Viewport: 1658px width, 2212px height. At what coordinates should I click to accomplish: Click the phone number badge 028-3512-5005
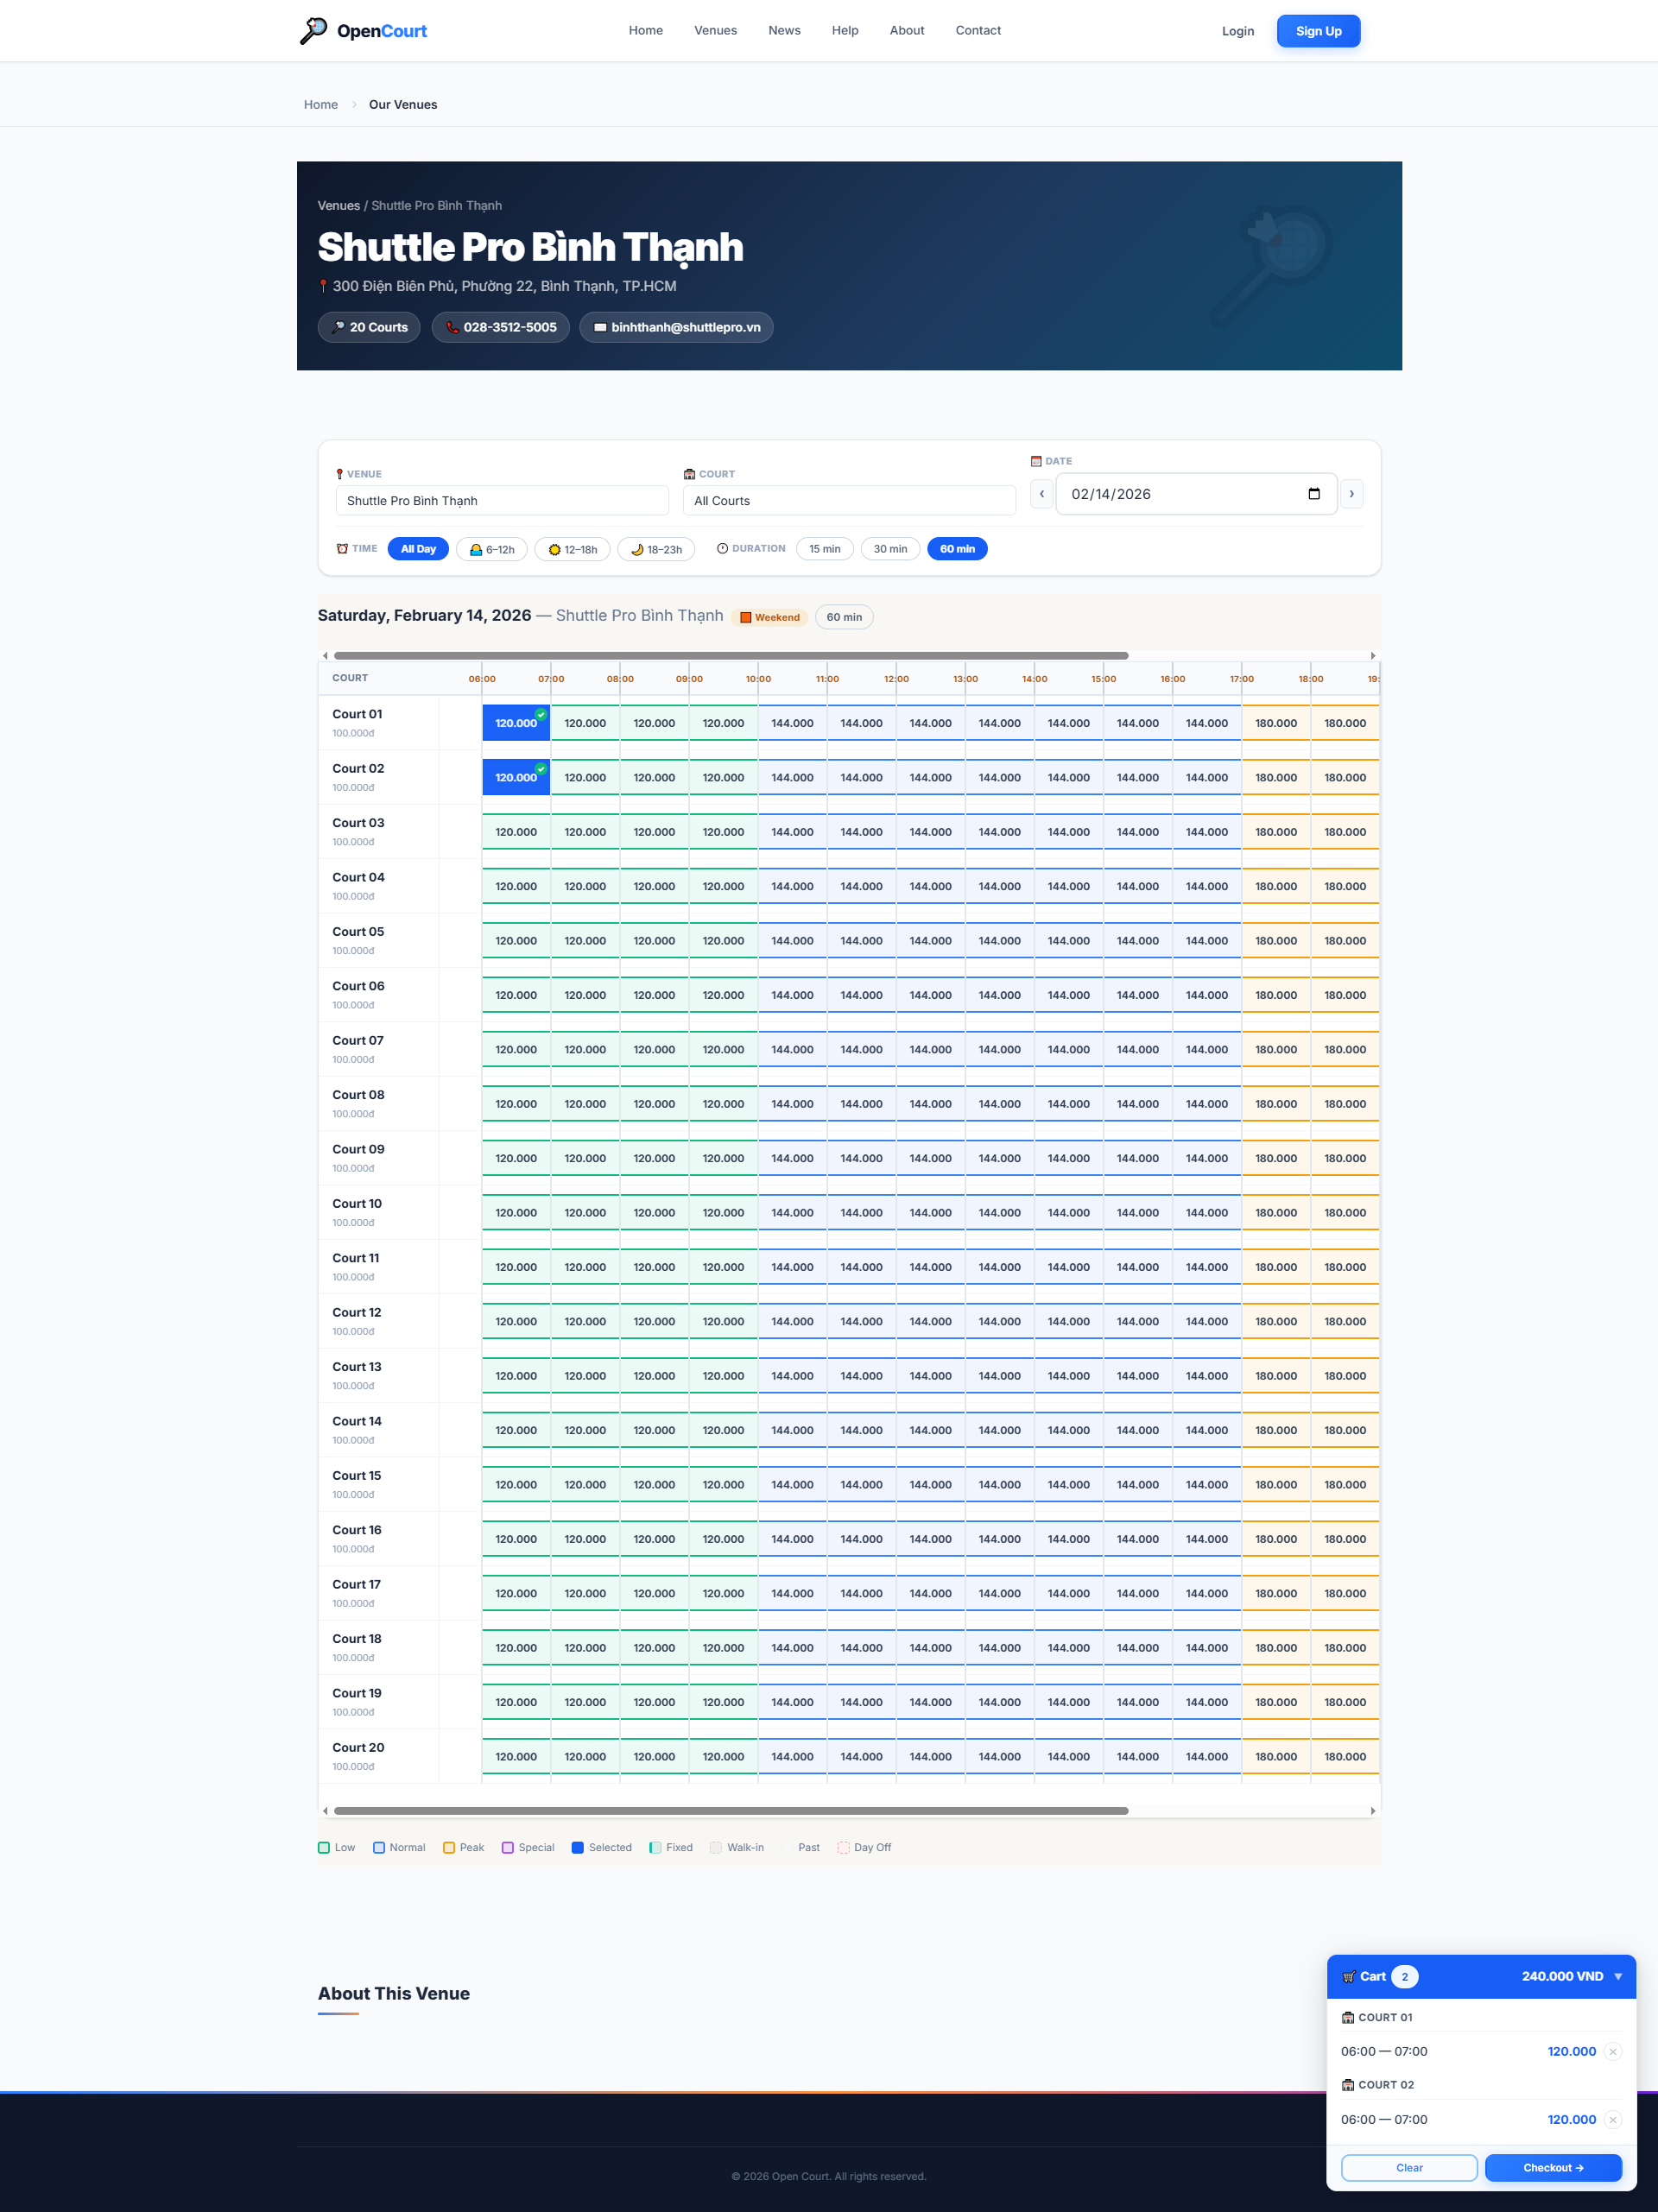tap(500, 327)
